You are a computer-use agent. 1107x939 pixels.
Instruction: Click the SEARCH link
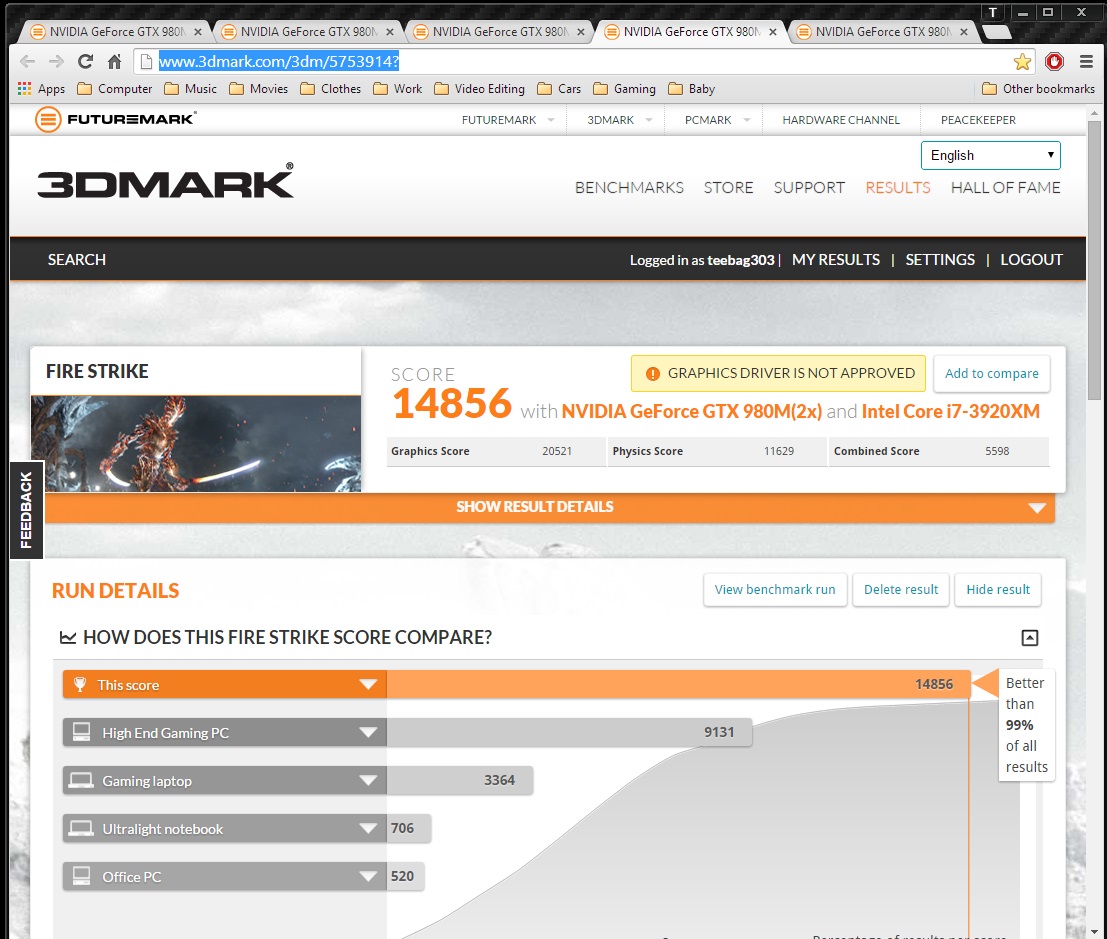[77, 260]
